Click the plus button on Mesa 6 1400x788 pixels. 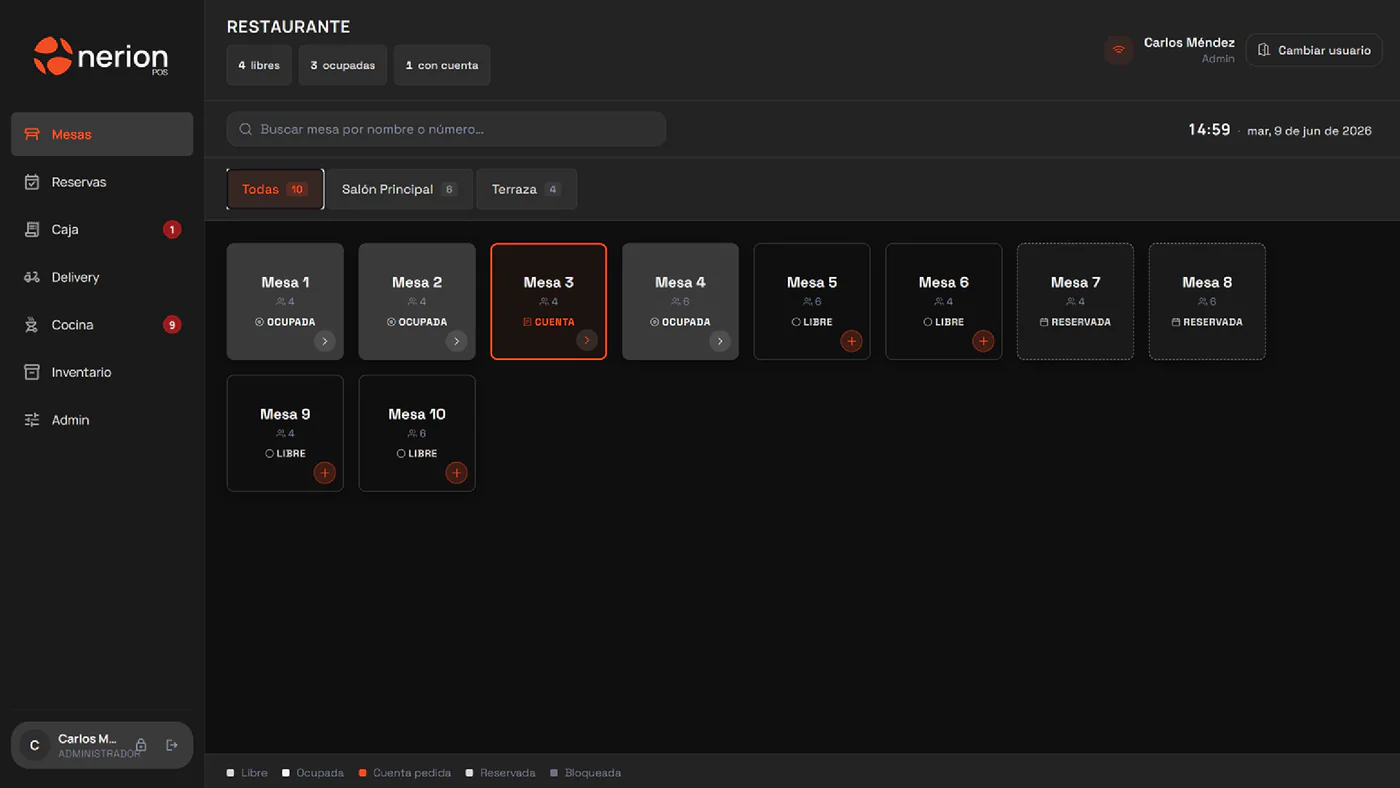tap(983, 341)
